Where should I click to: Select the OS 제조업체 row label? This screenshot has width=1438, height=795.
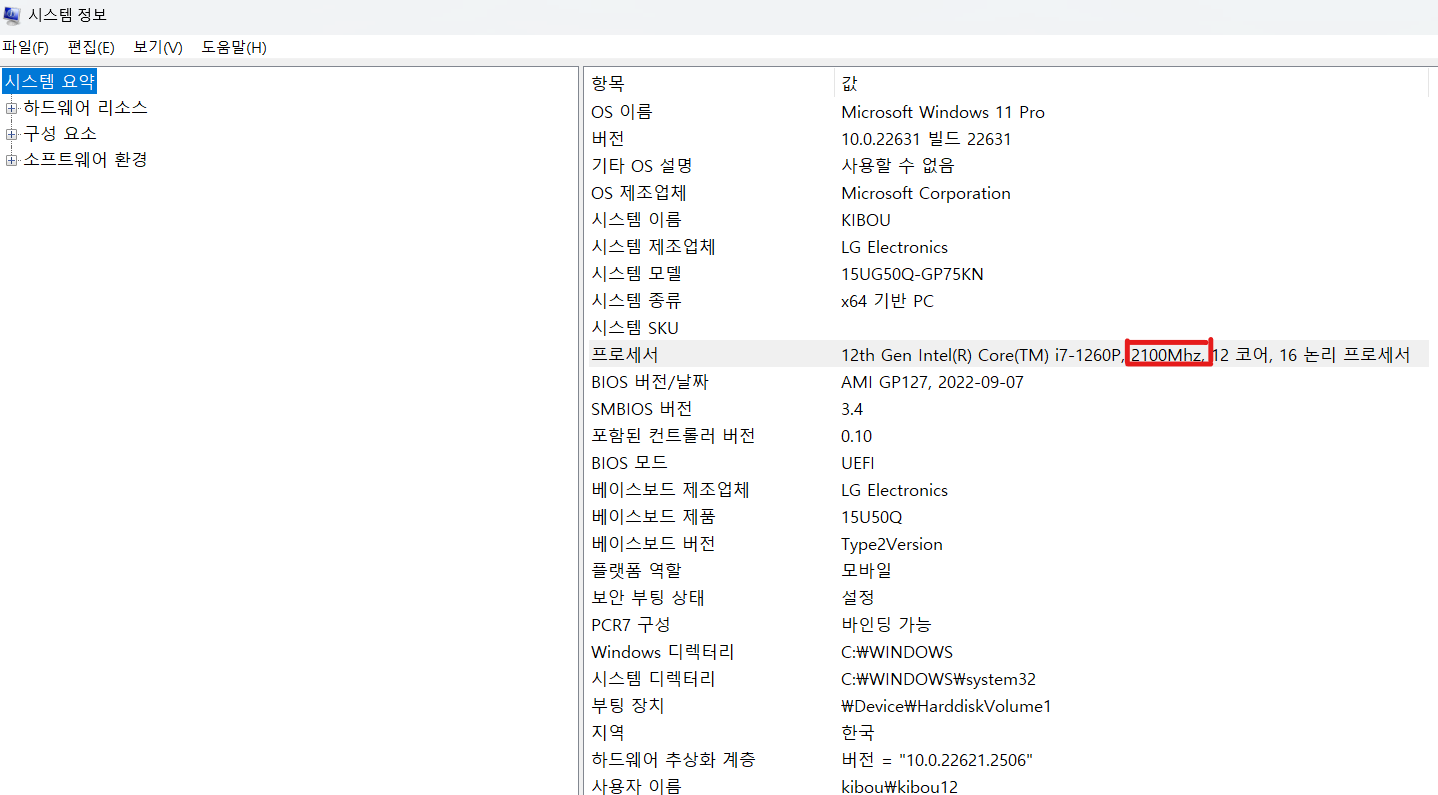pyautogui.click(x=639, y=193)
